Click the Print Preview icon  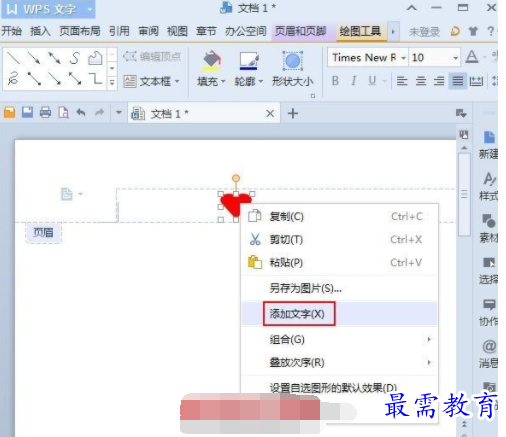point(63,113)
